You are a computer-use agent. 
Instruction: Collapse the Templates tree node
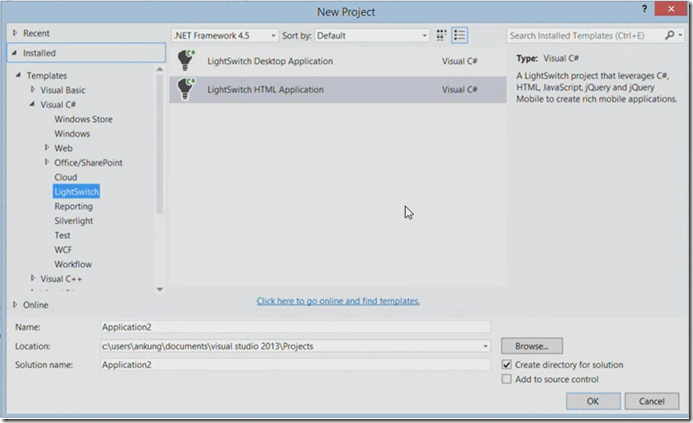(18, 75)
